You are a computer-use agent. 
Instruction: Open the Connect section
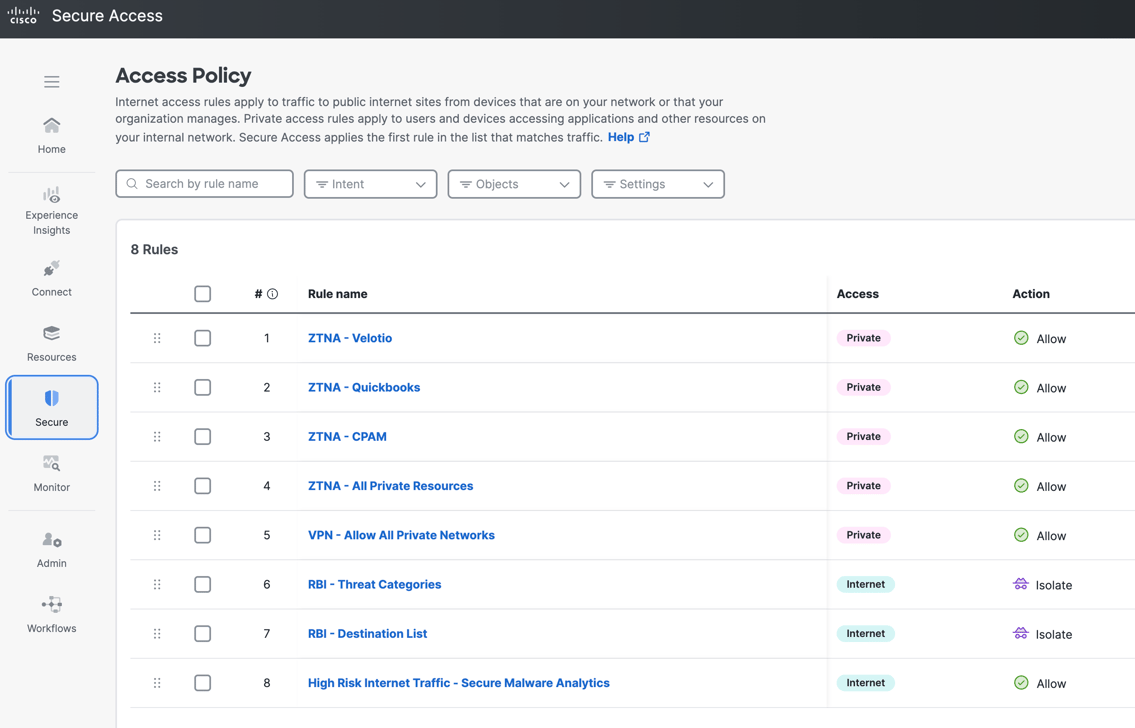click(x=51, y=279)
